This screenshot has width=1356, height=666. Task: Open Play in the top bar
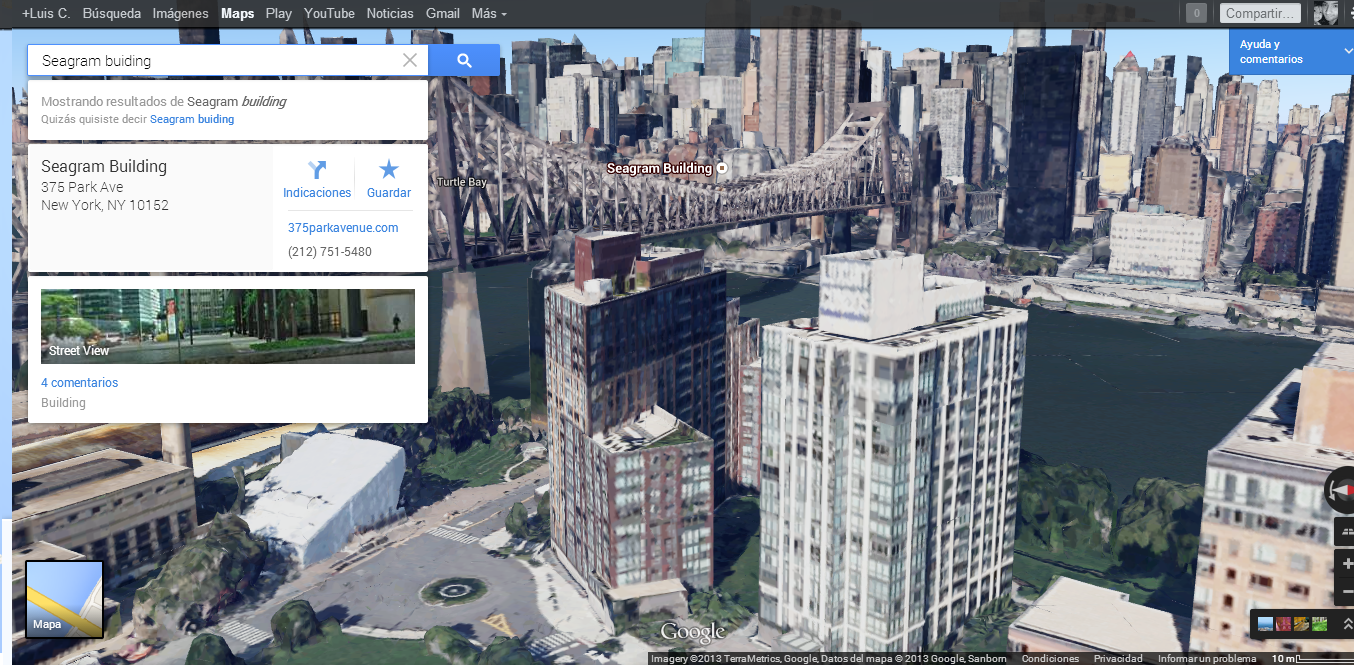pyautogui.click(x=279, y=14)
